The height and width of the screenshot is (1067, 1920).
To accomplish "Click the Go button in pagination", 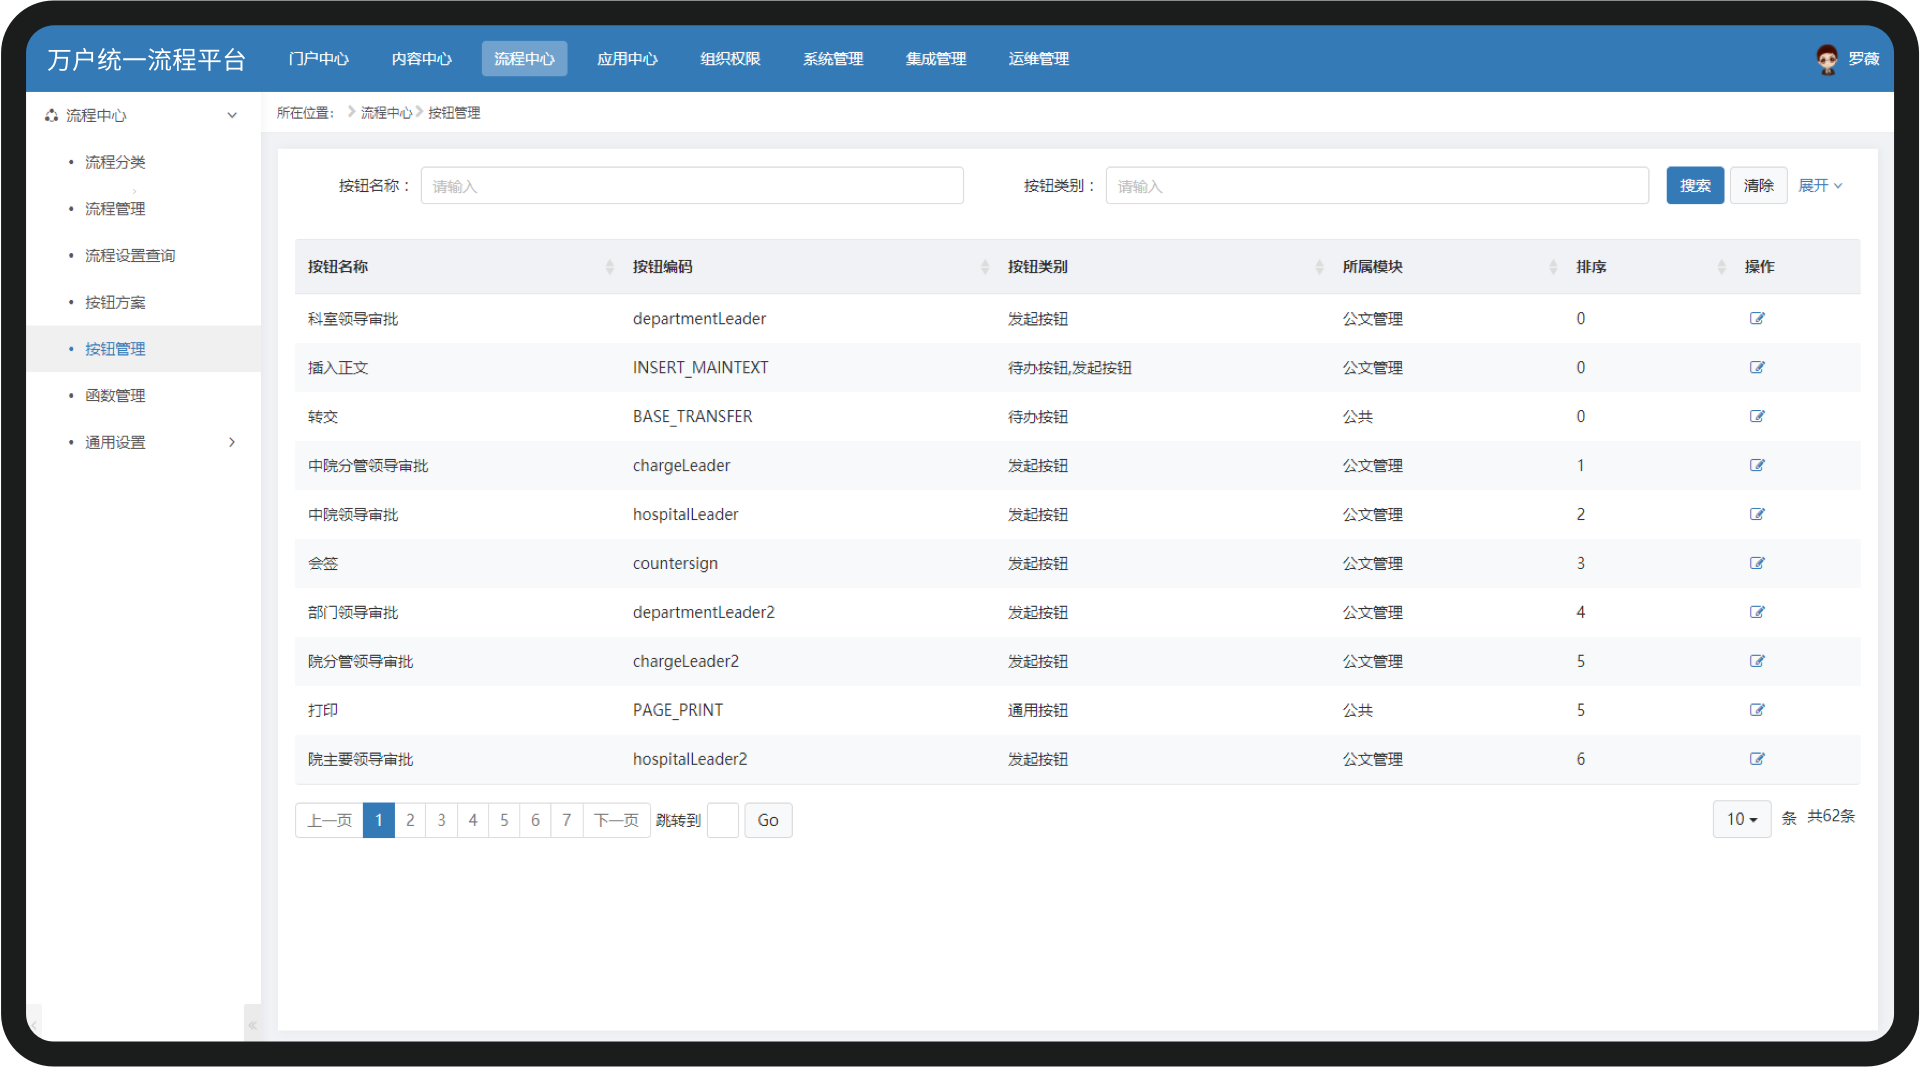I will pos(768,820).
